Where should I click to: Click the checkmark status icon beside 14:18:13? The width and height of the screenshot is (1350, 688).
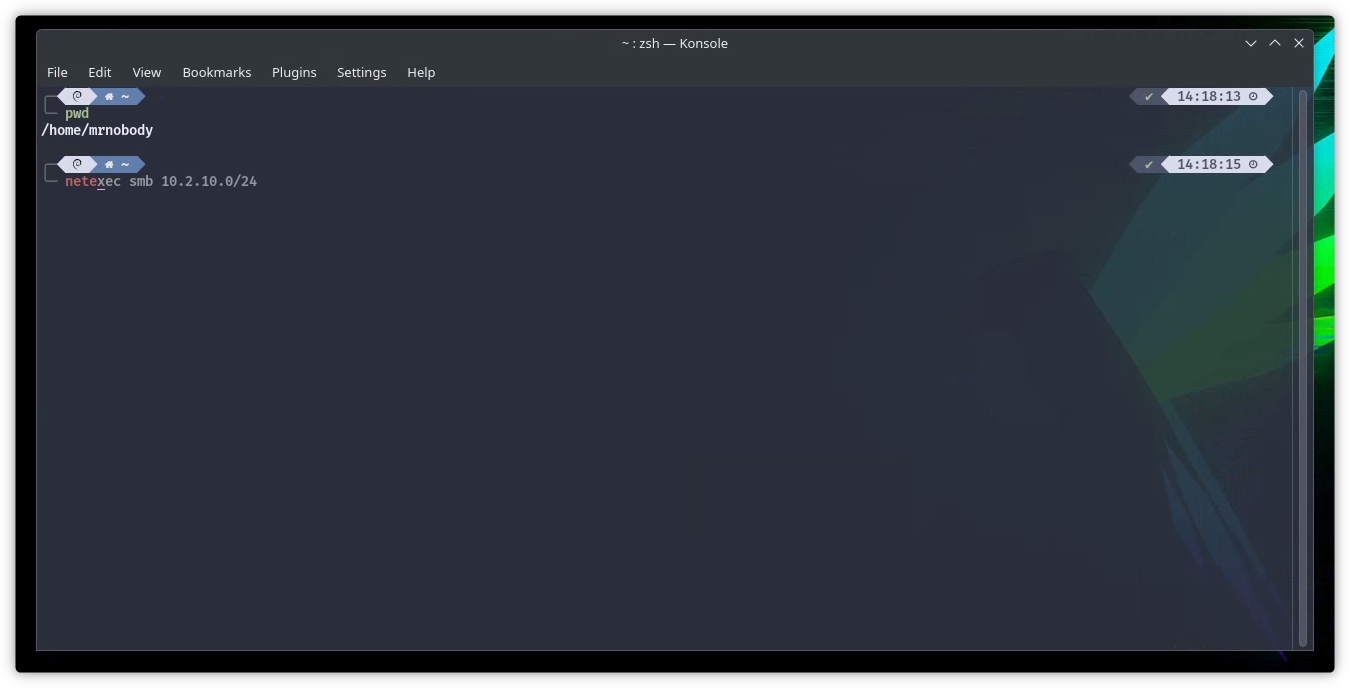1149,96
